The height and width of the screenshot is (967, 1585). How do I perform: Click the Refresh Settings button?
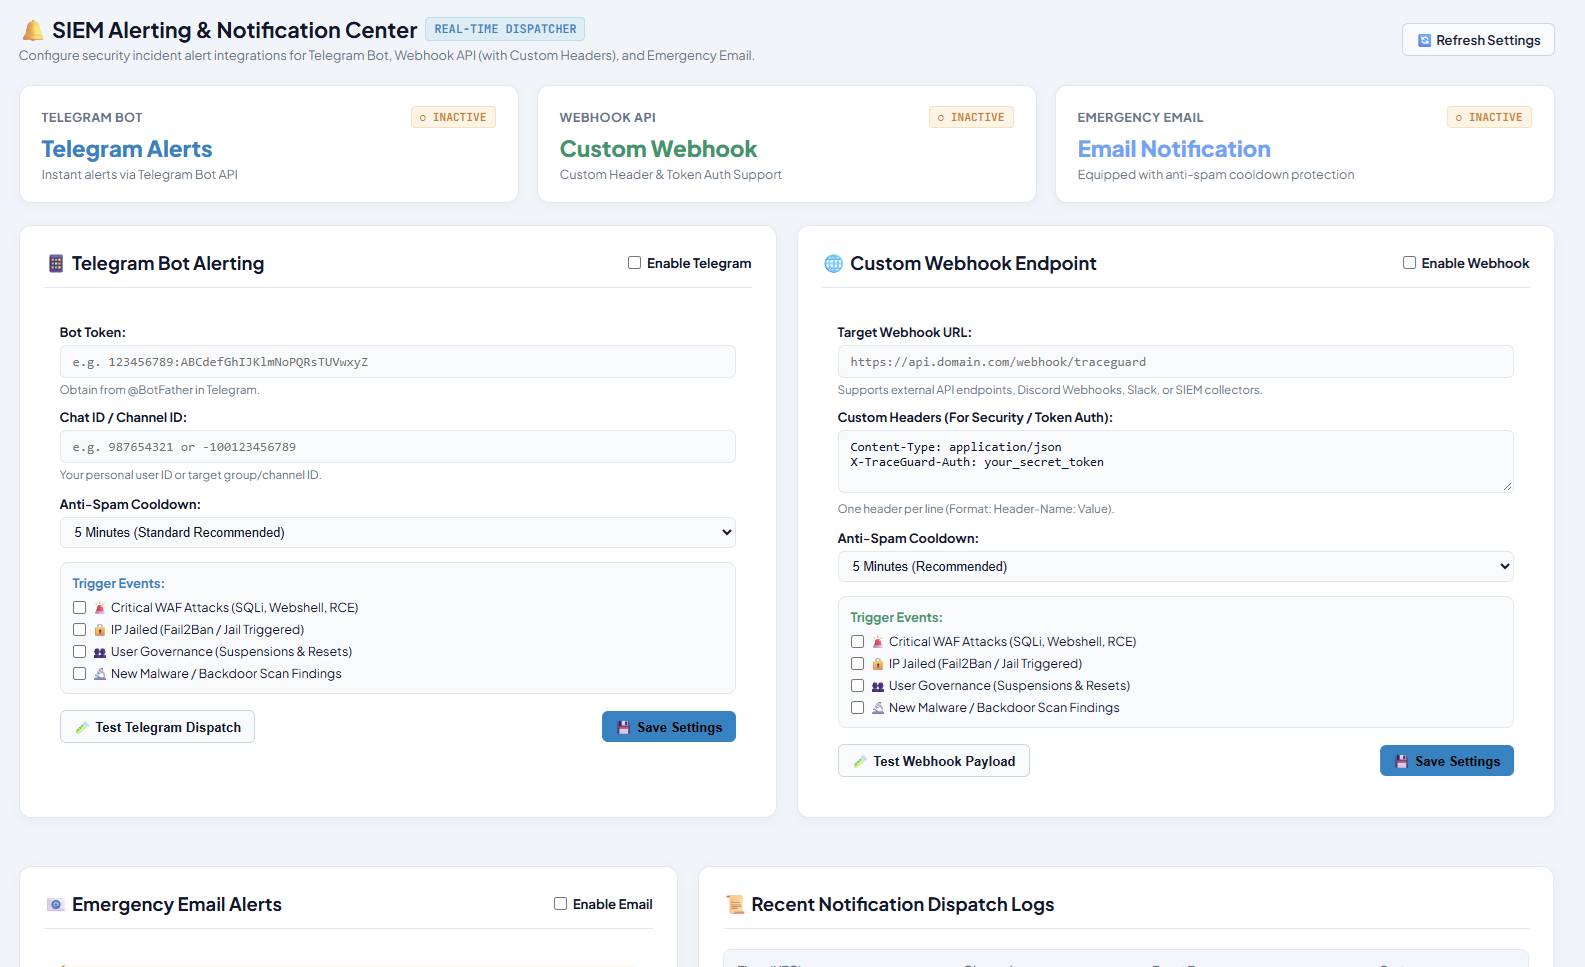tap(1478, 40)
